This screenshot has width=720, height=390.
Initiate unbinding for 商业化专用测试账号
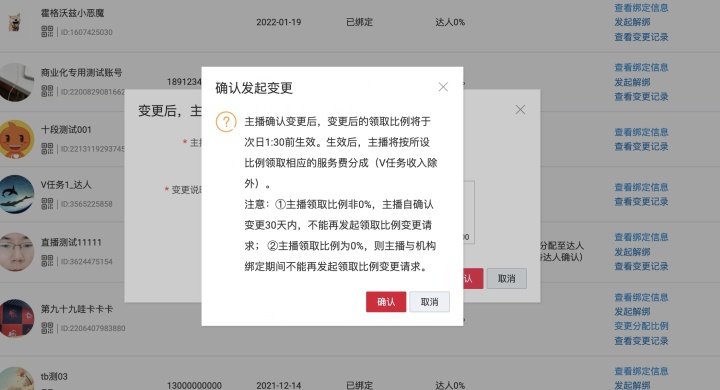pyautogui.click(x=632, y=82)
